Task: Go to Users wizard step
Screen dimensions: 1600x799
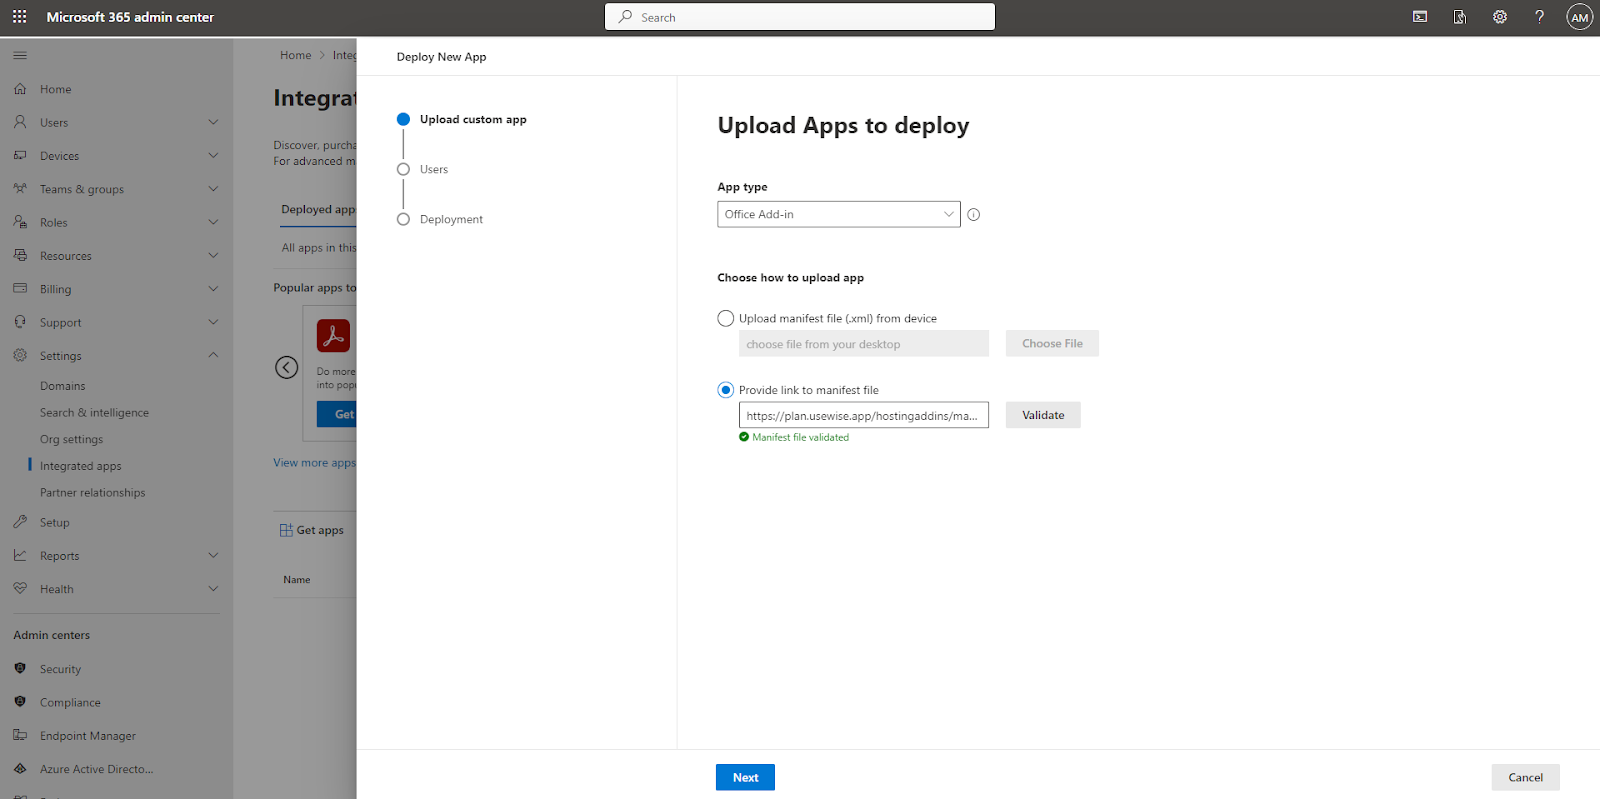Action: [434, 169]
